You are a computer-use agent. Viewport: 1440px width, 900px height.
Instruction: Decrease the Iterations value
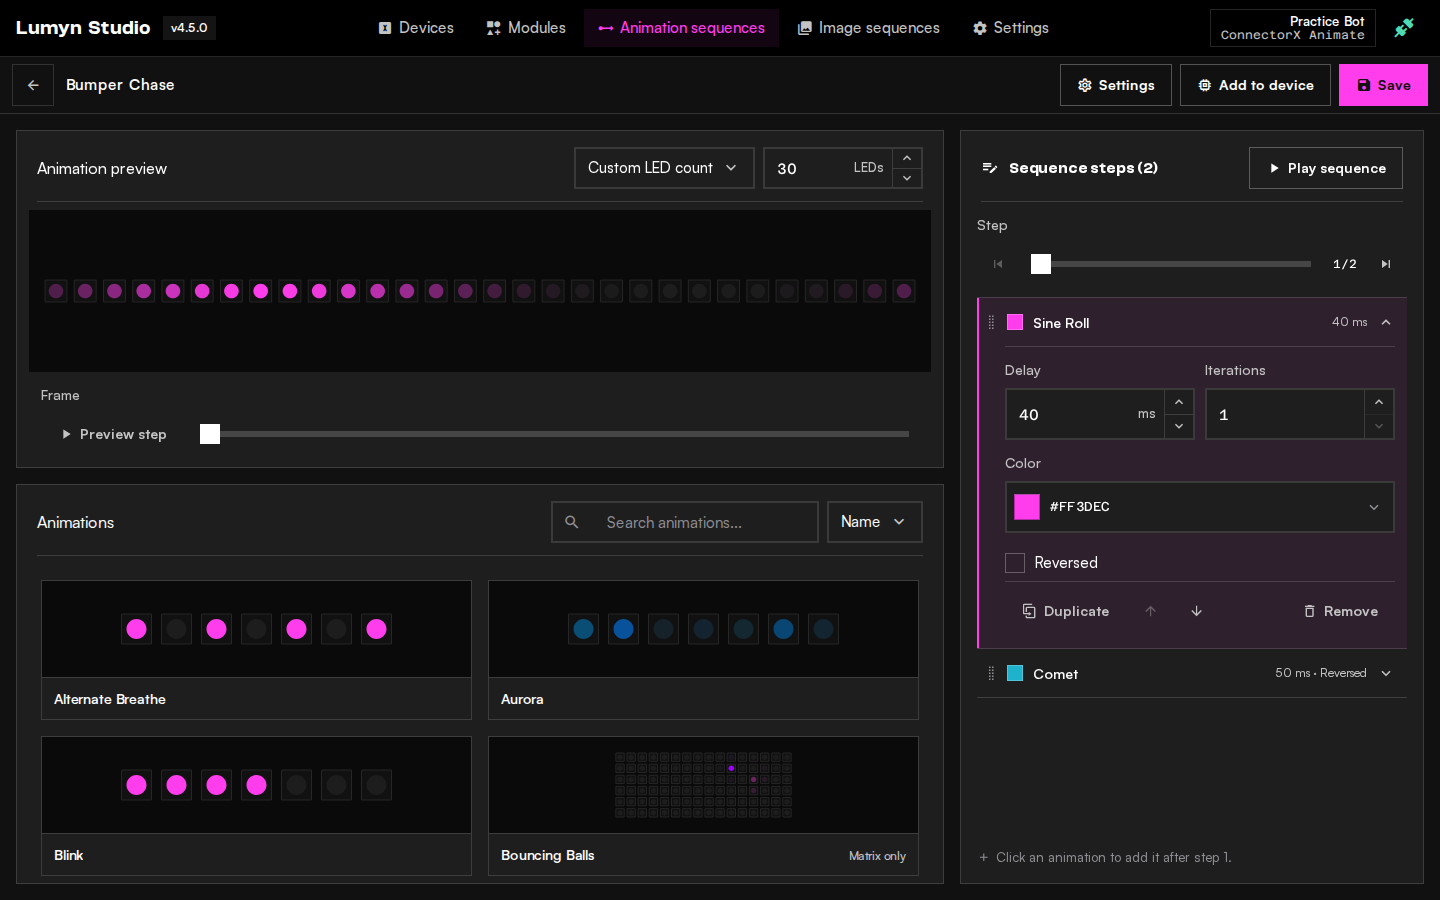(1379, 426)
